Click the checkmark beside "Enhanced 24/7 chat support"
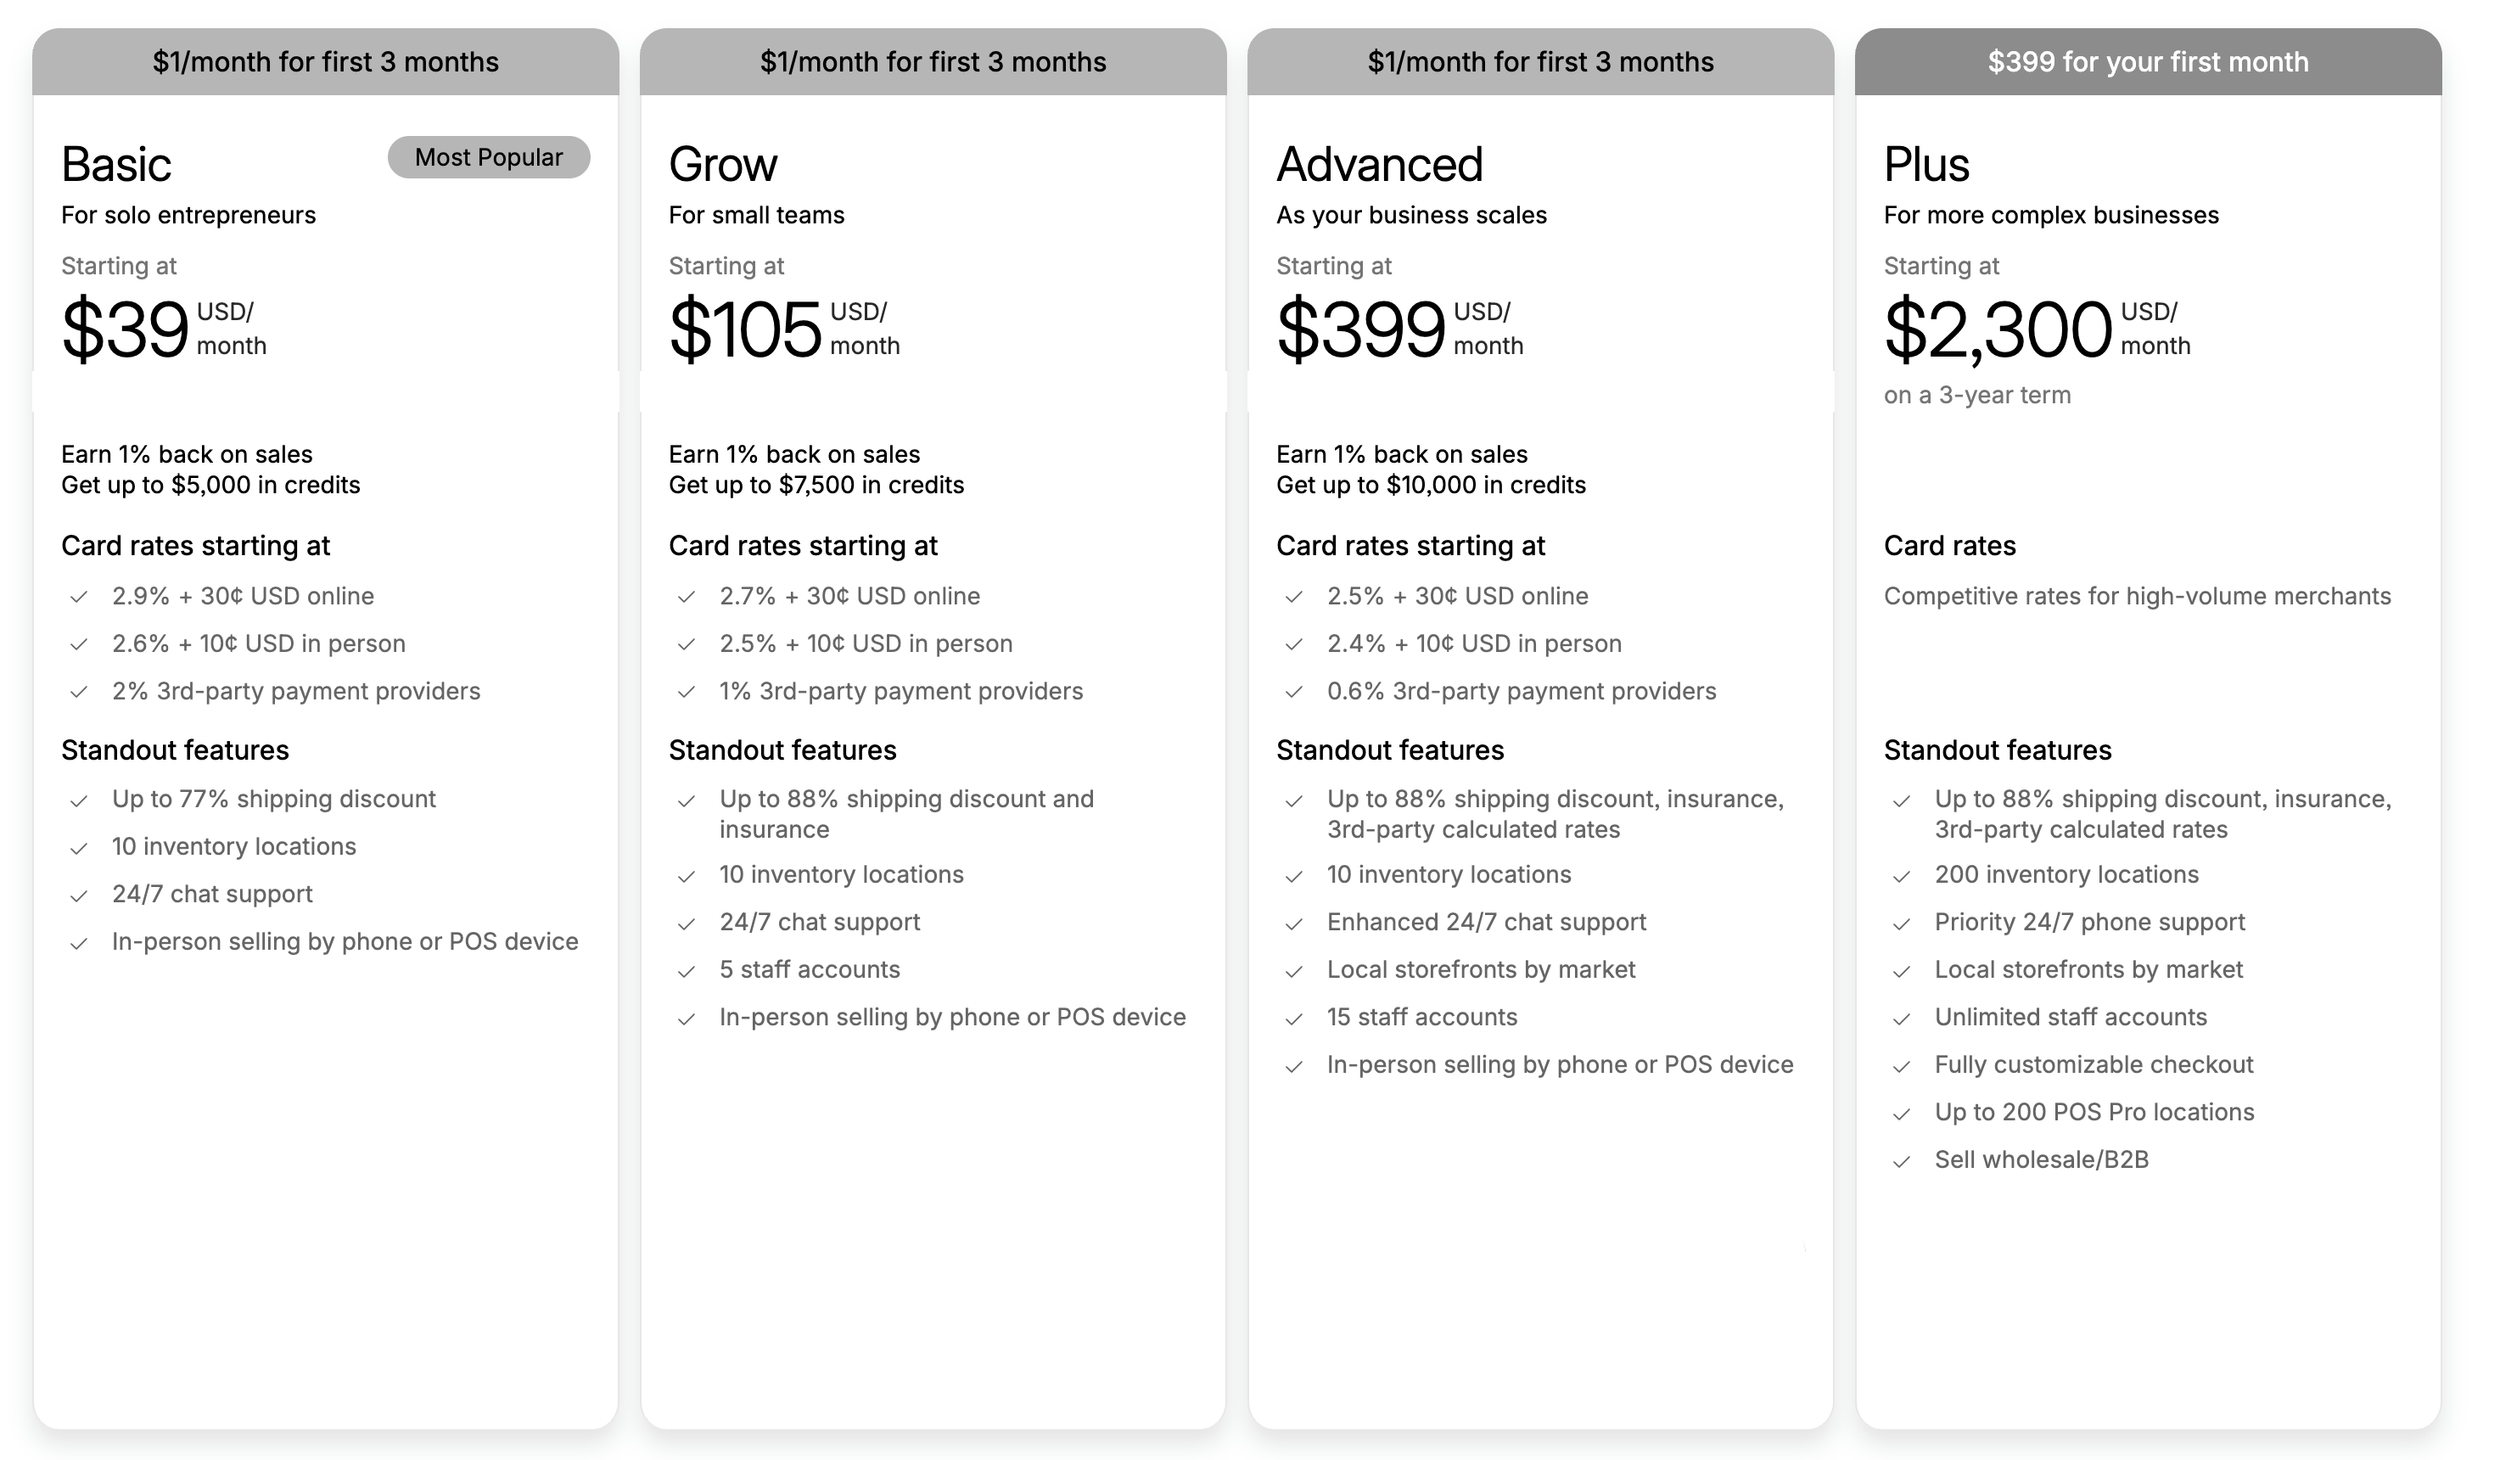 coord(1293,923)
